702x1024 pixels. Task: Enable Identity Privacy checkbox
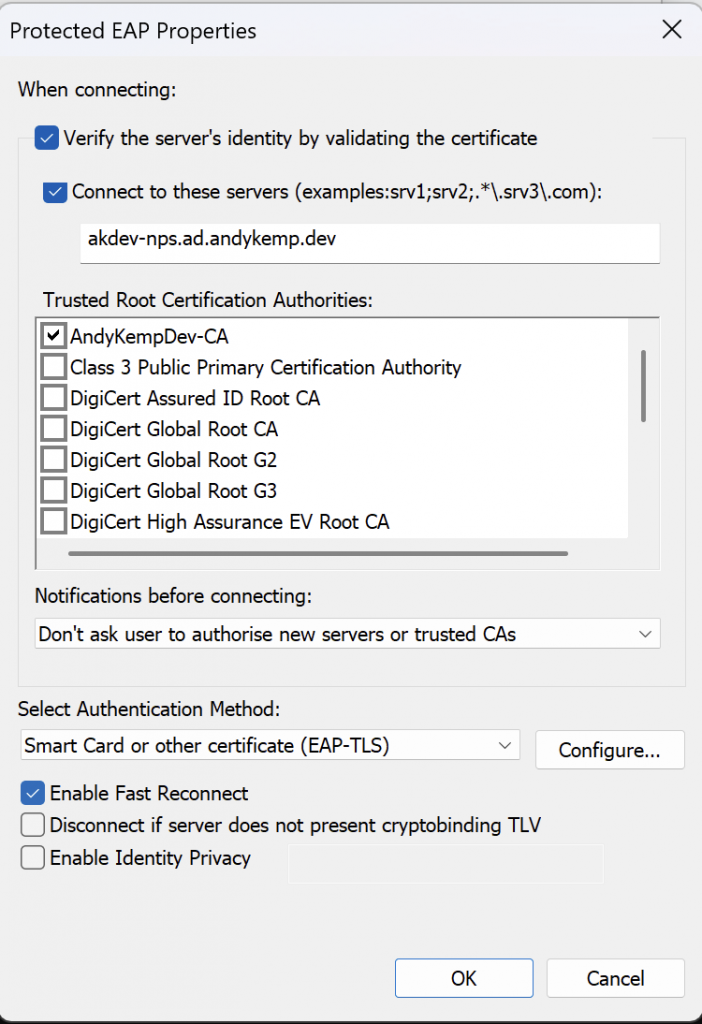pyautogui.click(x=33, y=857)
